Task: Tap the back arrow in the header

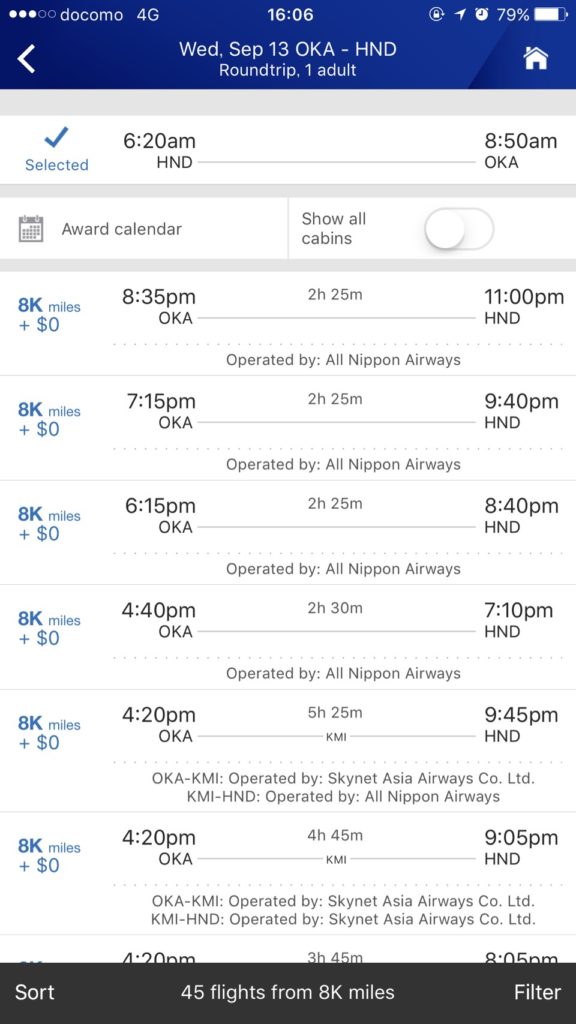Action: coord(26,59)
